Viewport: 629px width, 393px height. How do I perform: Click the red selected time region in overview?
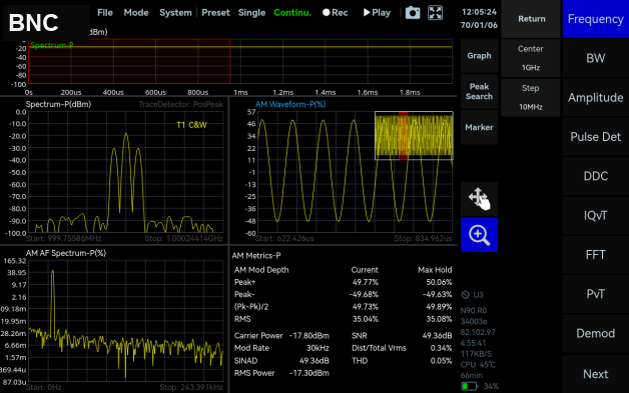click(129, 61)
